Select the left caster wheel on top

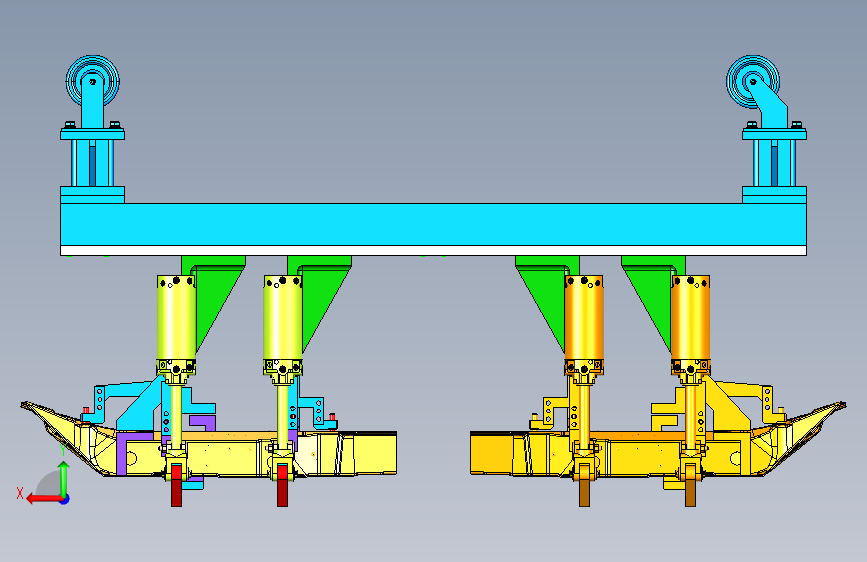click(x=92, y=81)
